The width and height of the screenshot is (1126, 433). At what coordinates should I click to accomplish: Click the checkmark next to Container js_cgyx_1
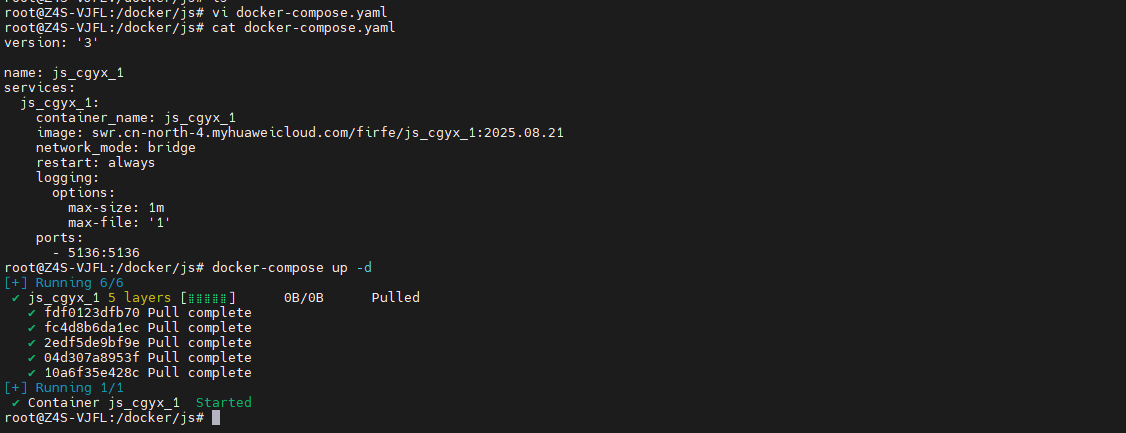point(16,403)
